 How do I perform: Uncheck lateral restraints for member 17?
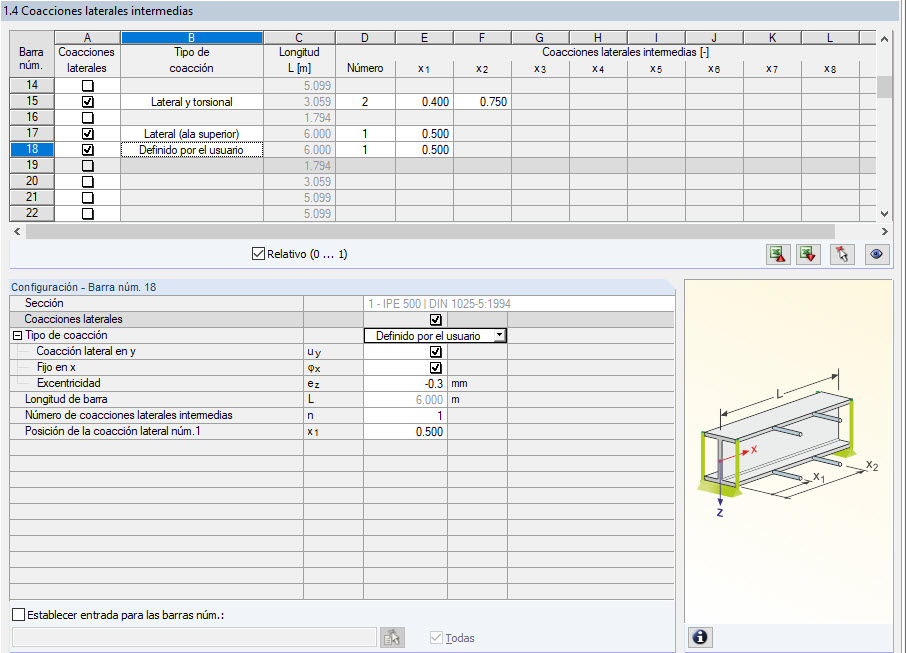(x=87, y=133)
